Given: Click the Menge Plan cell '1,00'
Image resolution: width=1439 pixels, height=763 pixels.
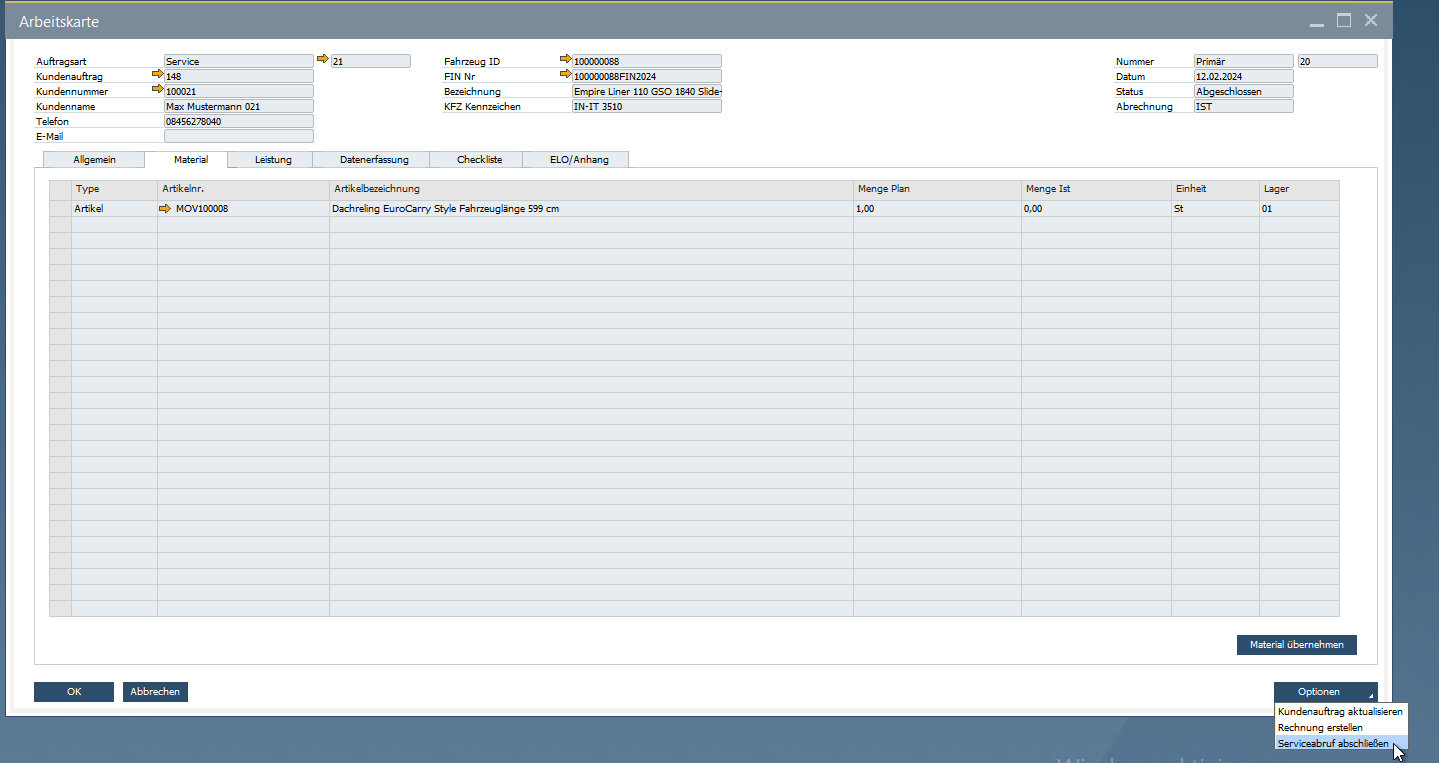Looking at the screenshot, I should 937,209.
